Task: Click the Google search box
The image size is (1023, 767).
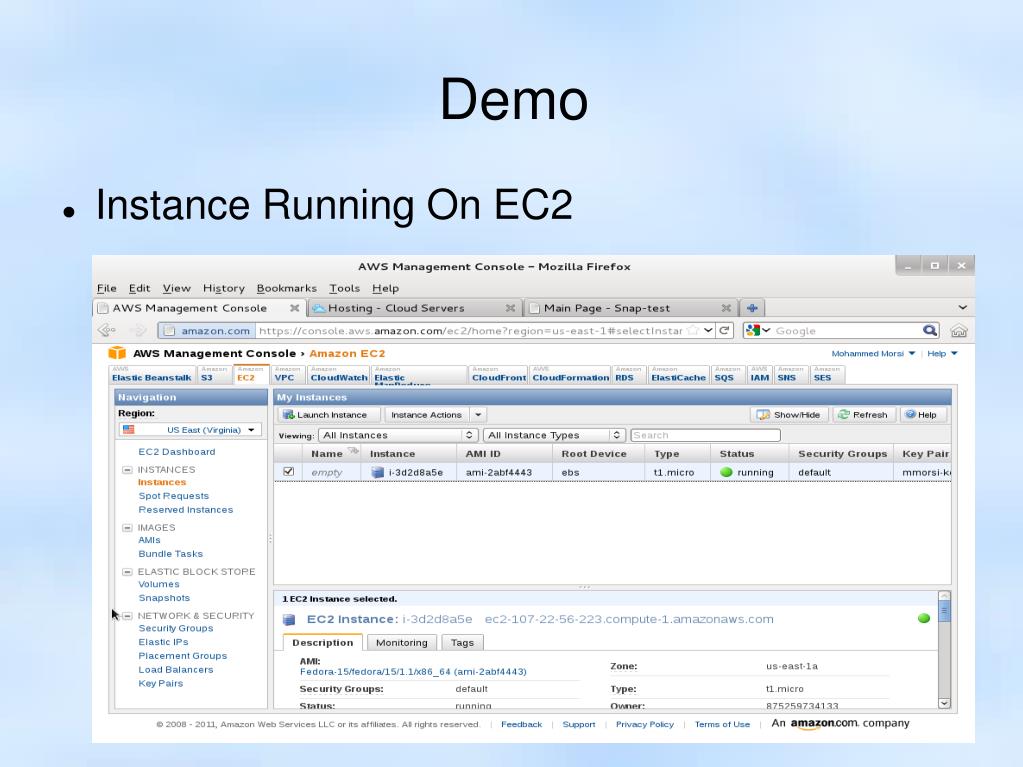Action: pos(847,331)
